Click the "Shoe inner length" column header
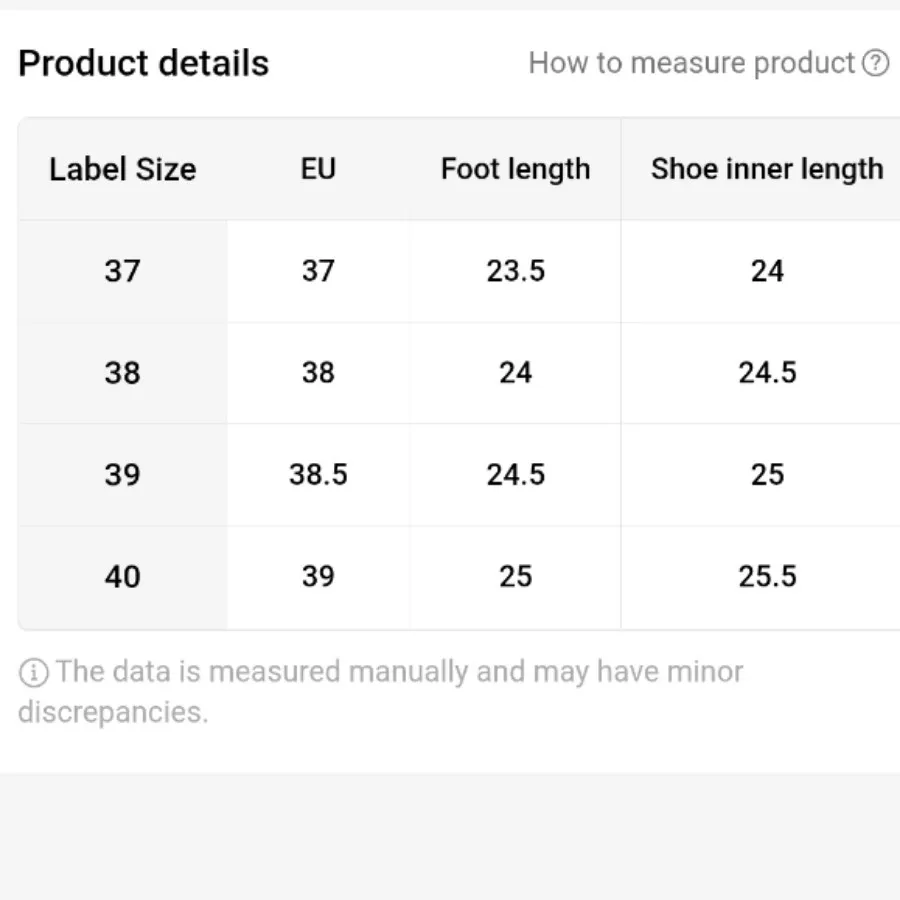 pyautogui.click(x=767, y=169)
